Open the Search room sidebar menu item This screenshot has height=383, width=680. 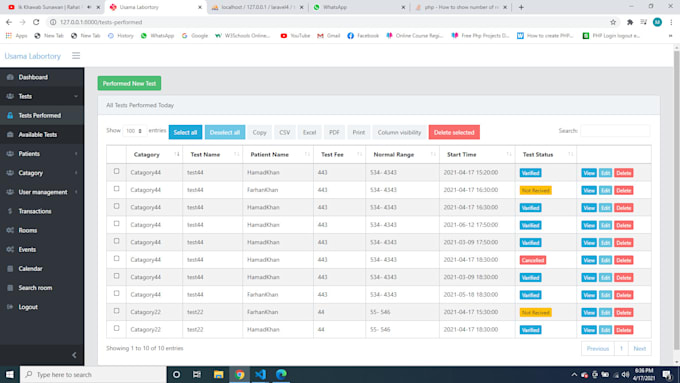click(42, 288)
